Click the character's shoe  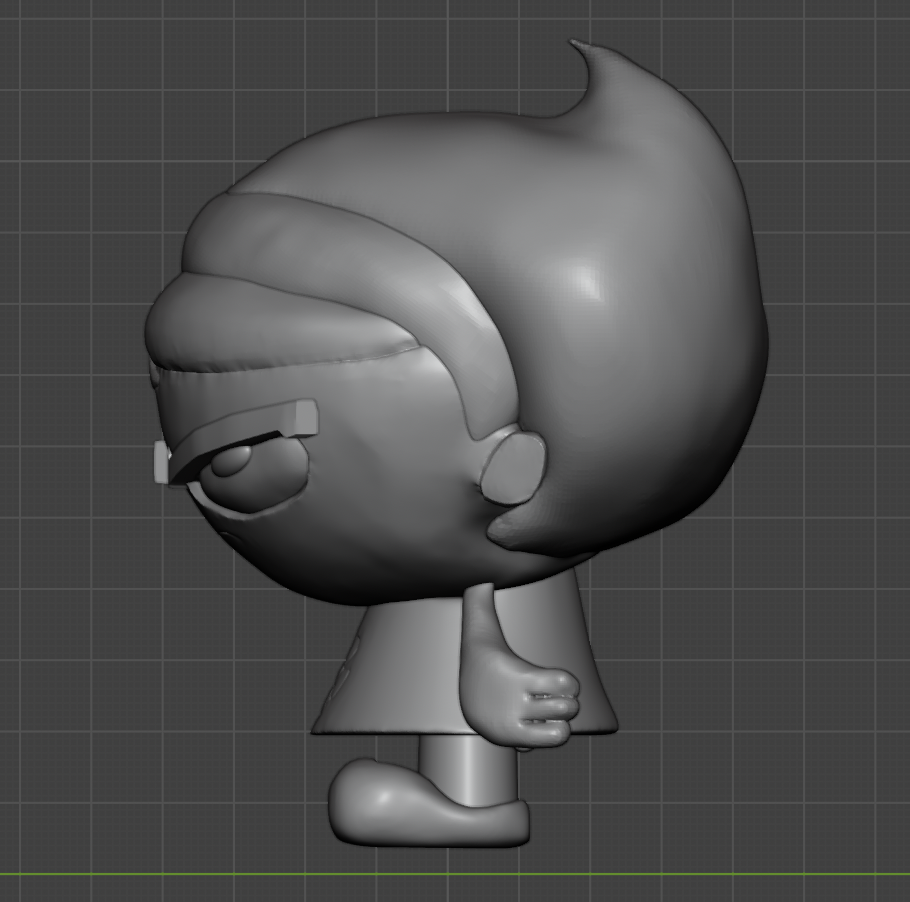tap(428, 802)
